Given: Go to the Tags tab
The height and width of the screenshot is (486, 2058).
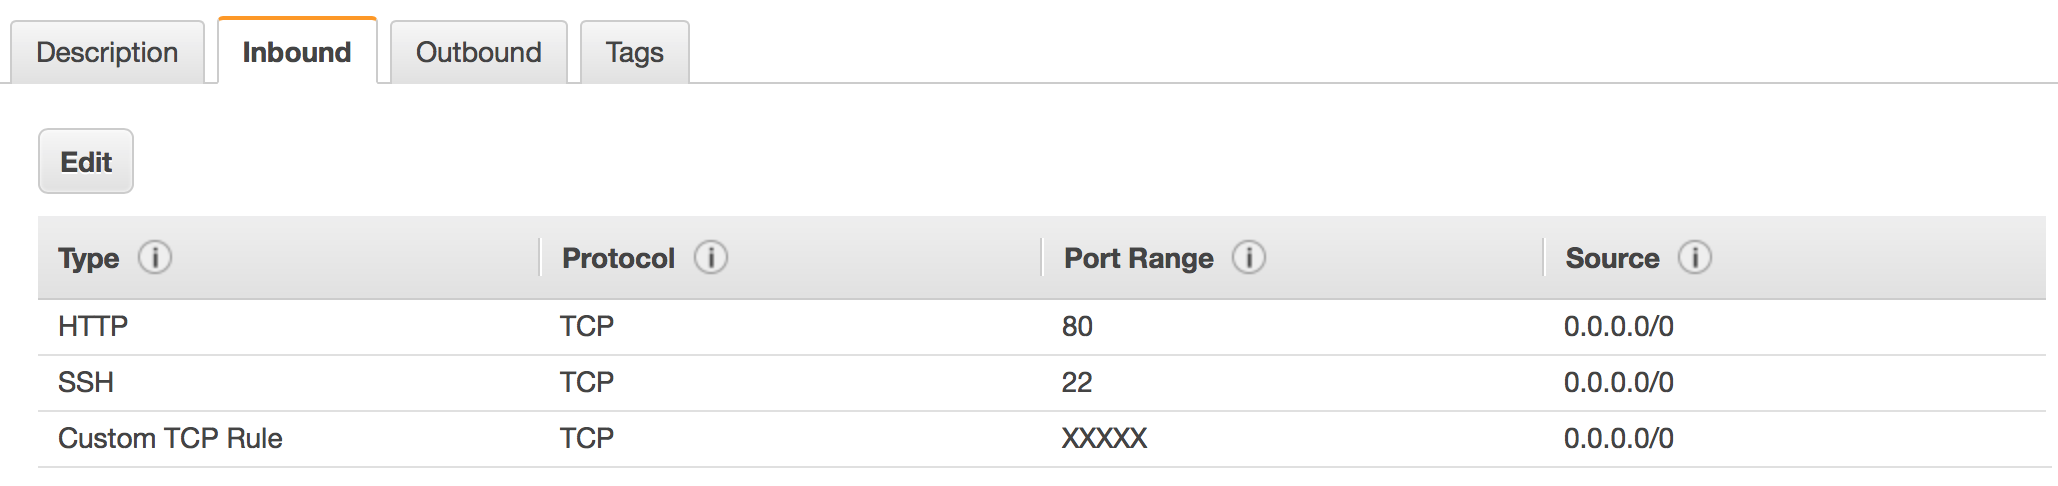Looking at the screenshot, I should (634, 52).
